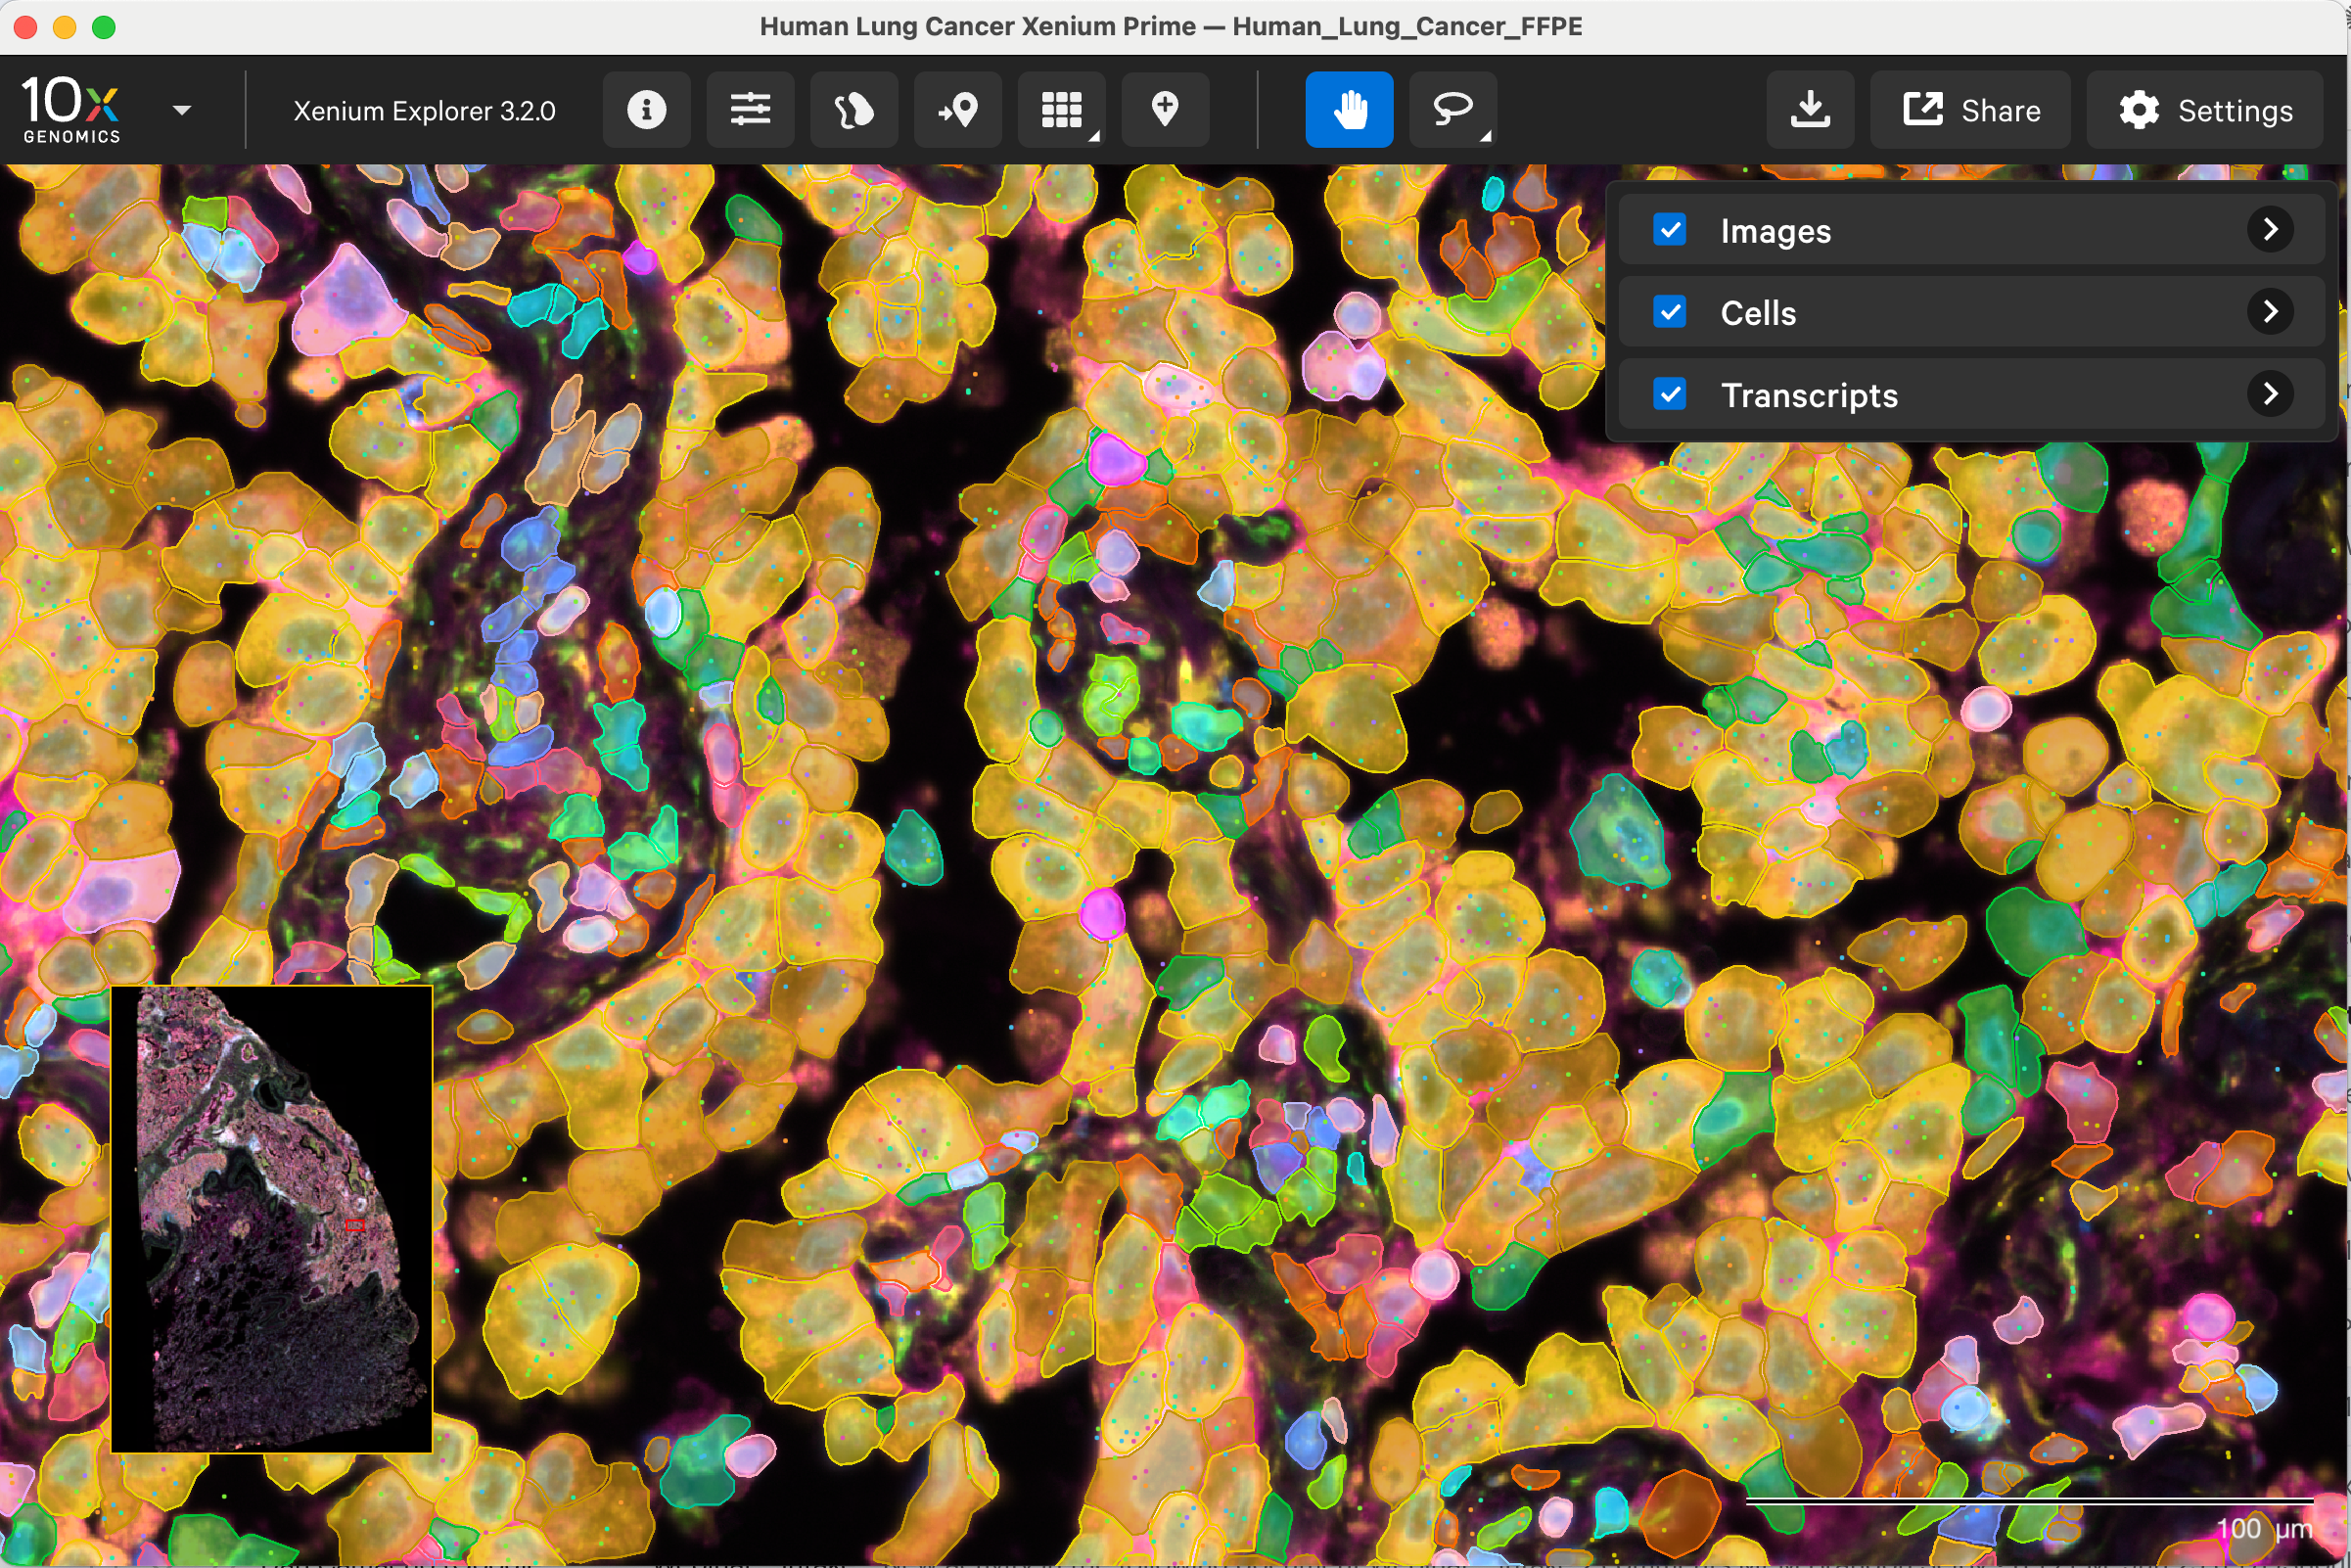Open the Share dialog
This screenshot has width=2351, height=1568.
pyautogui.click(x=1968, y=110)
